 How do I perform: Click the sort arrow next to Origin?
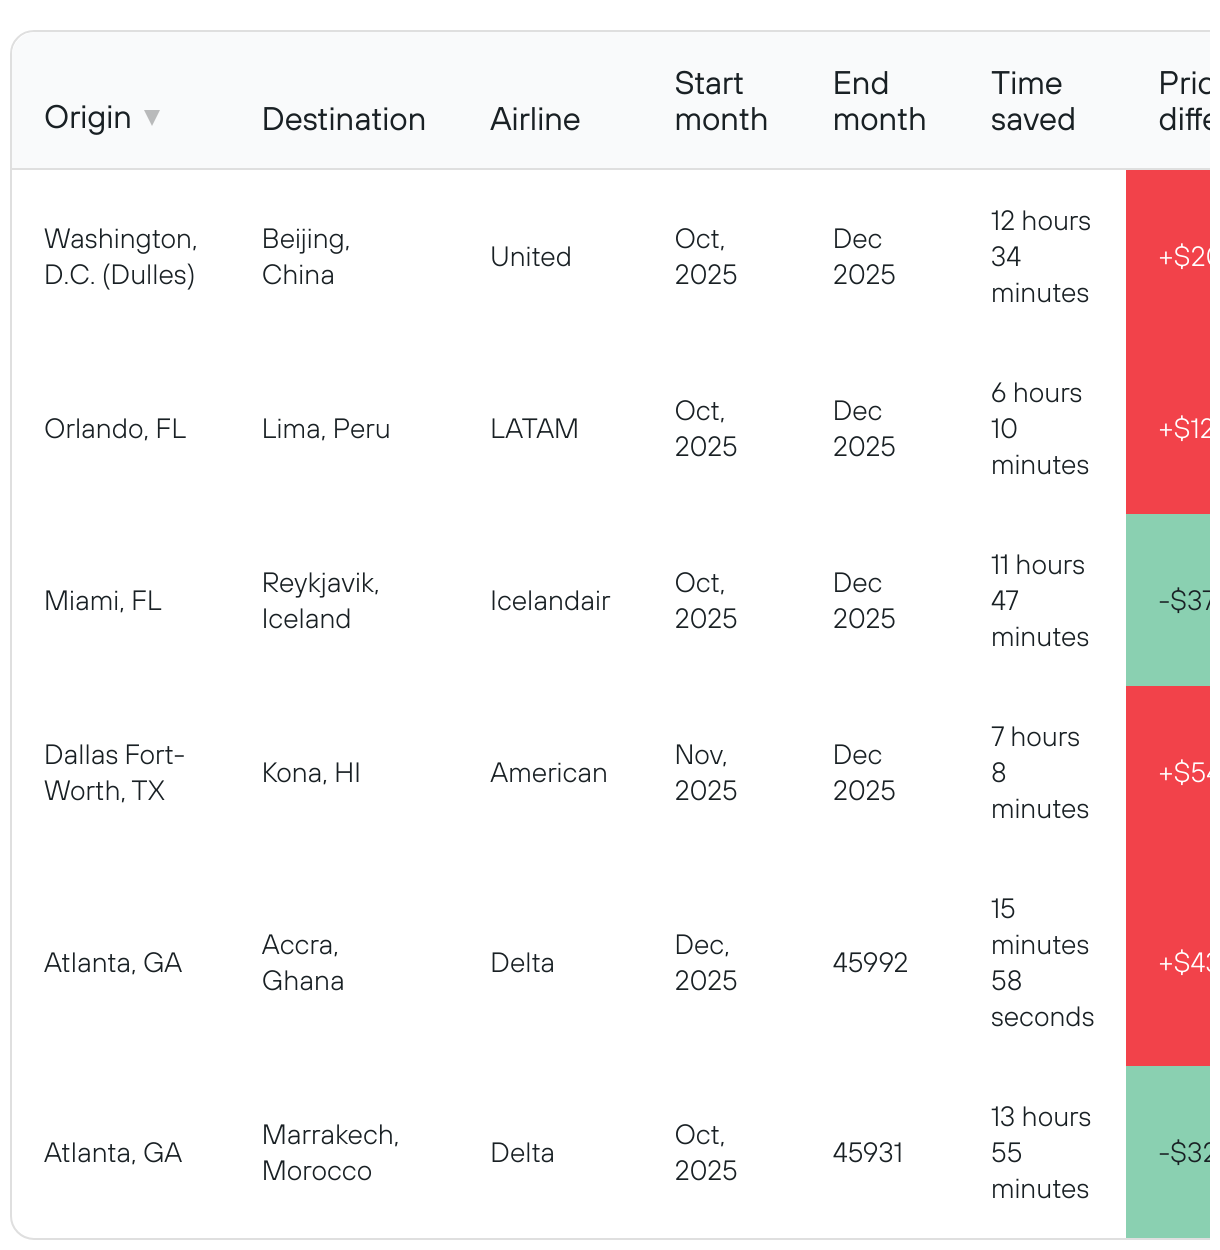pyautogui.click(x=152, y=117)
